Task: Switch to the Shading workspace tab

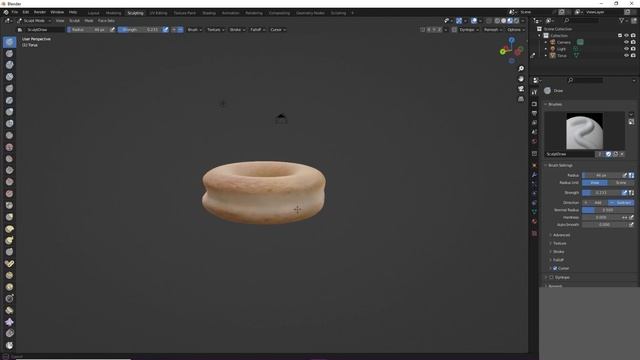Action: coord(209,13)
